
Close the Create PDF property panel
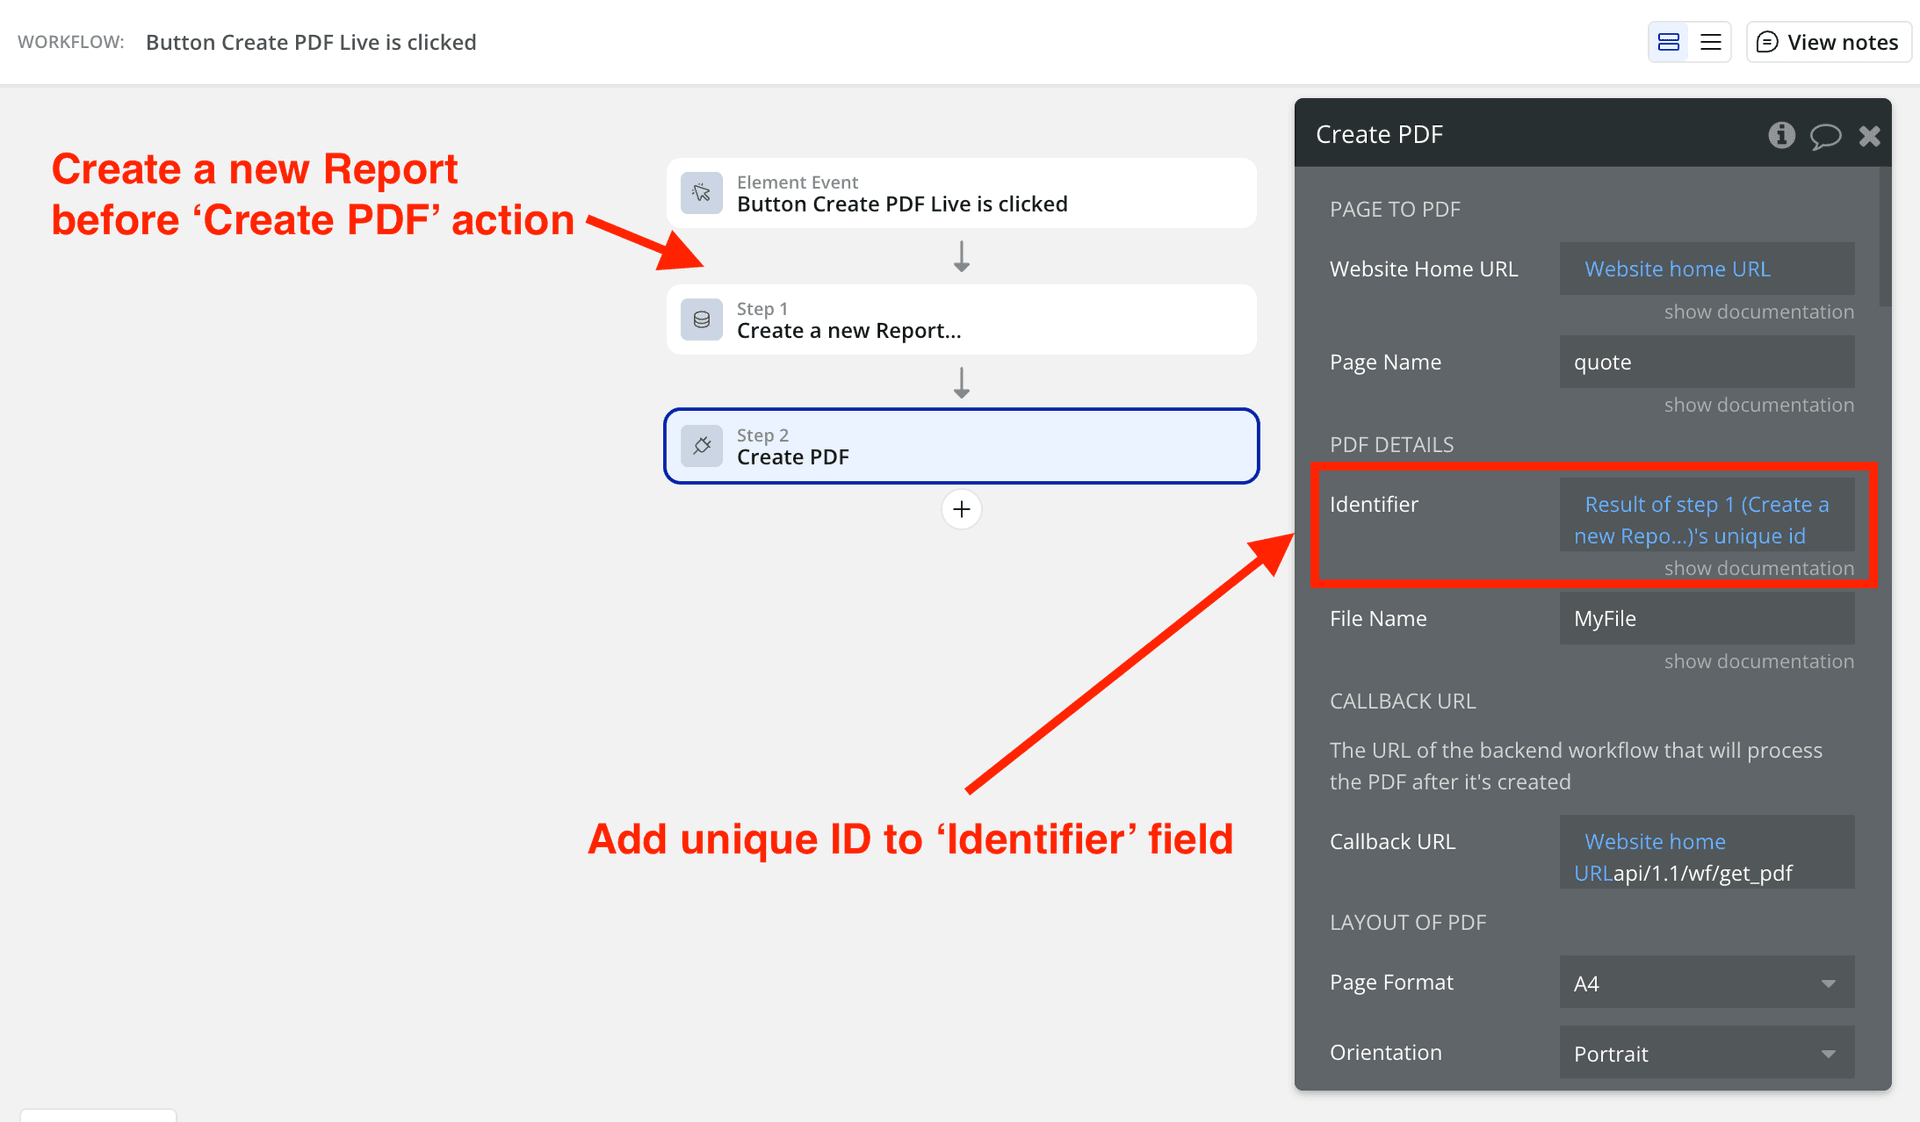pos(1869,135)
